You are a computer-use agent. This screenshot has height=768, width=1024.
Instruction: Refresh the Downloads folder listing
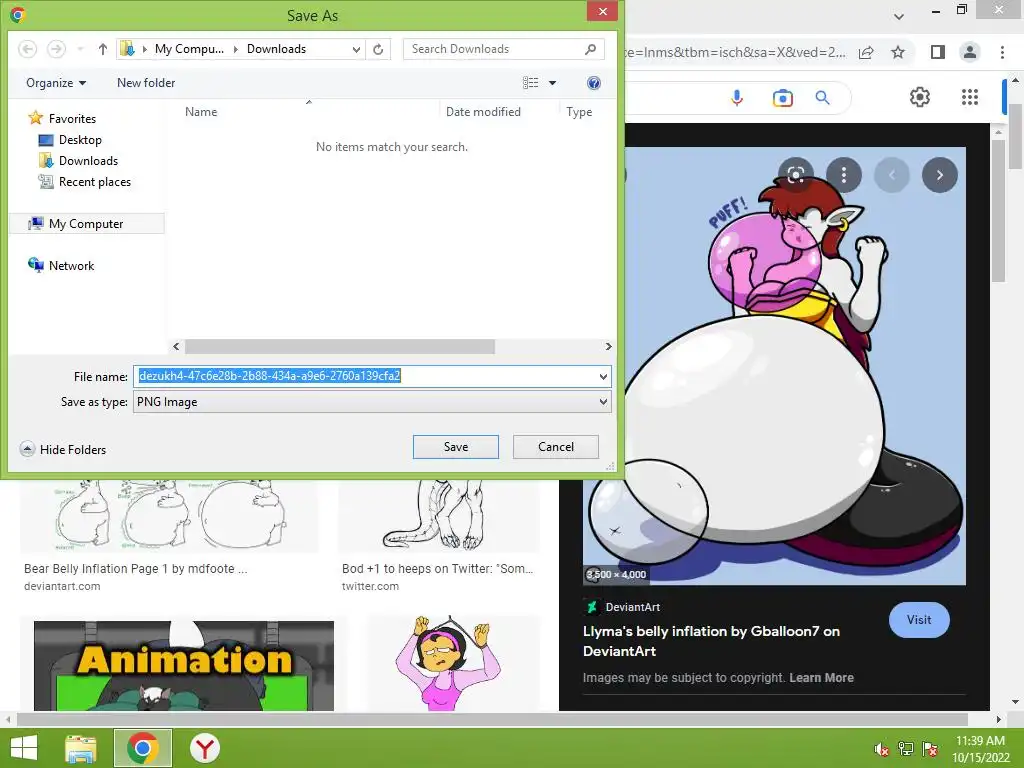click(378, 49)
